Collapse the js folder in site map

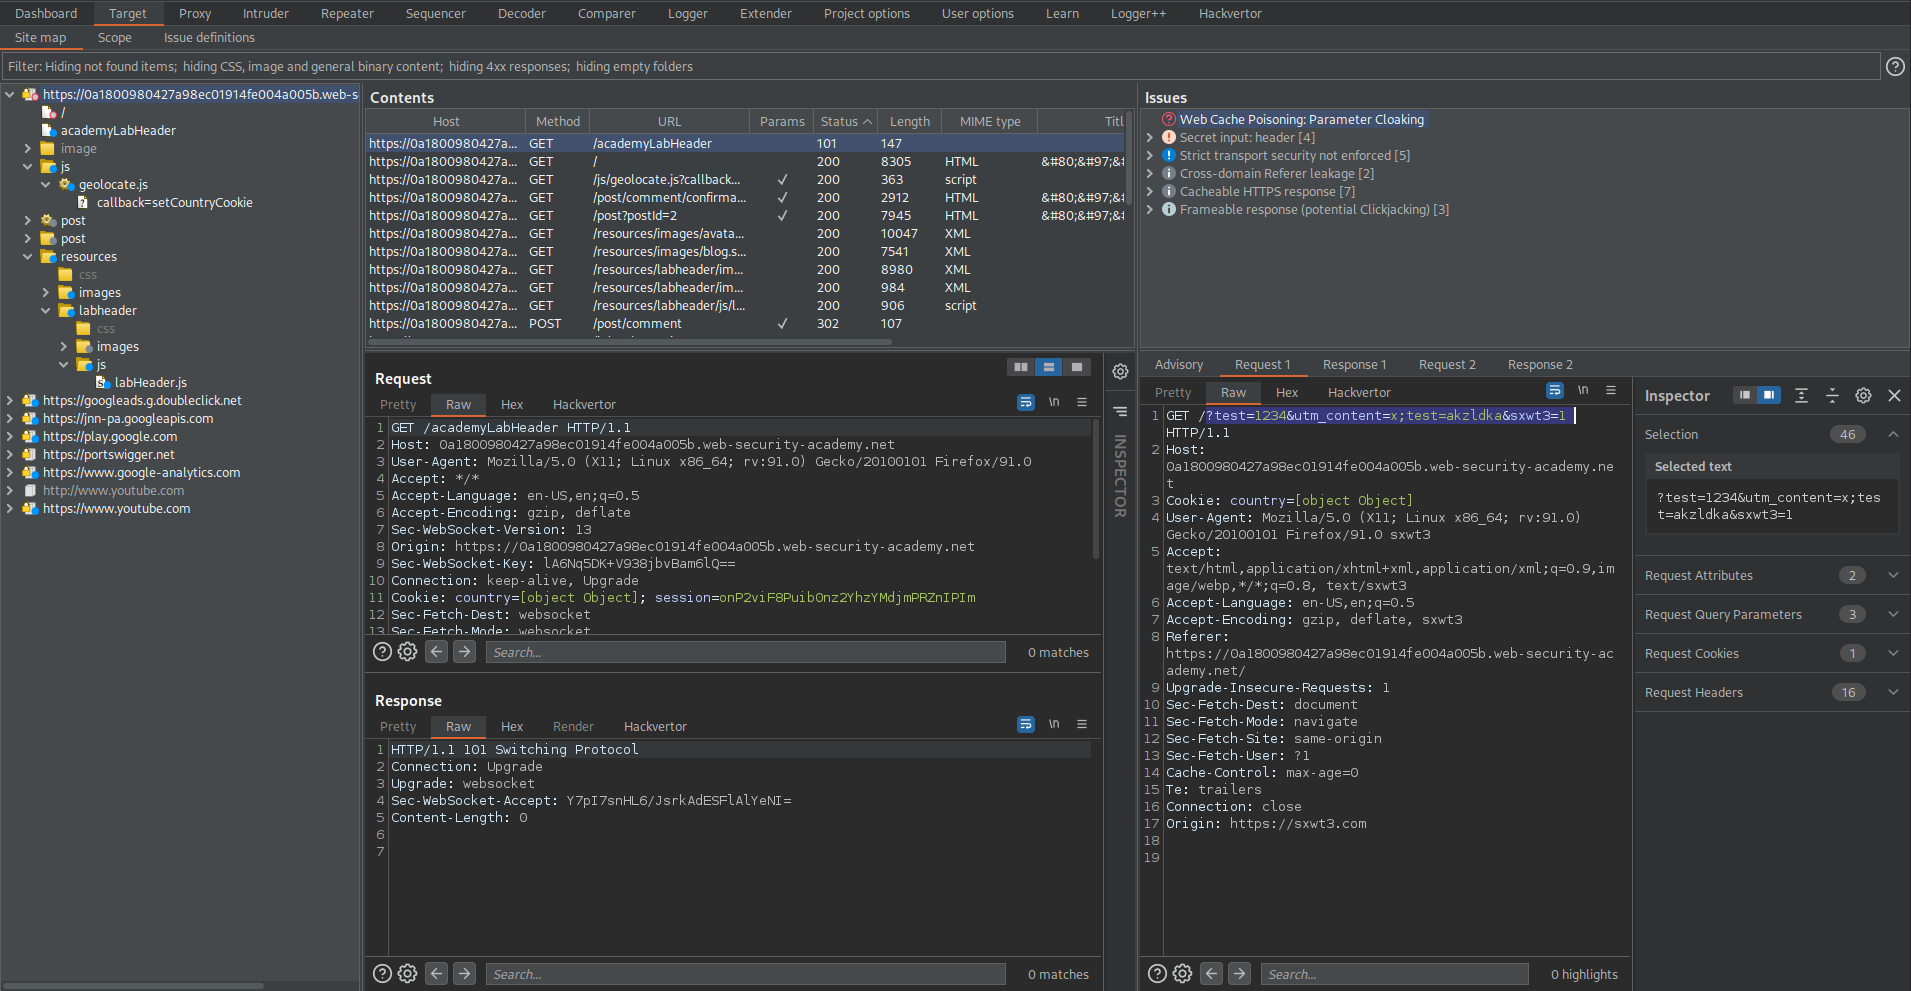point(28,166)
